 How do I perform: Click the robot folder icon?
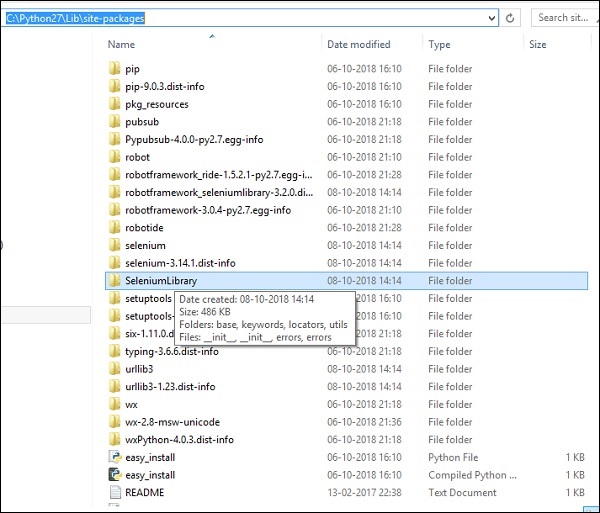click(114, 157)
